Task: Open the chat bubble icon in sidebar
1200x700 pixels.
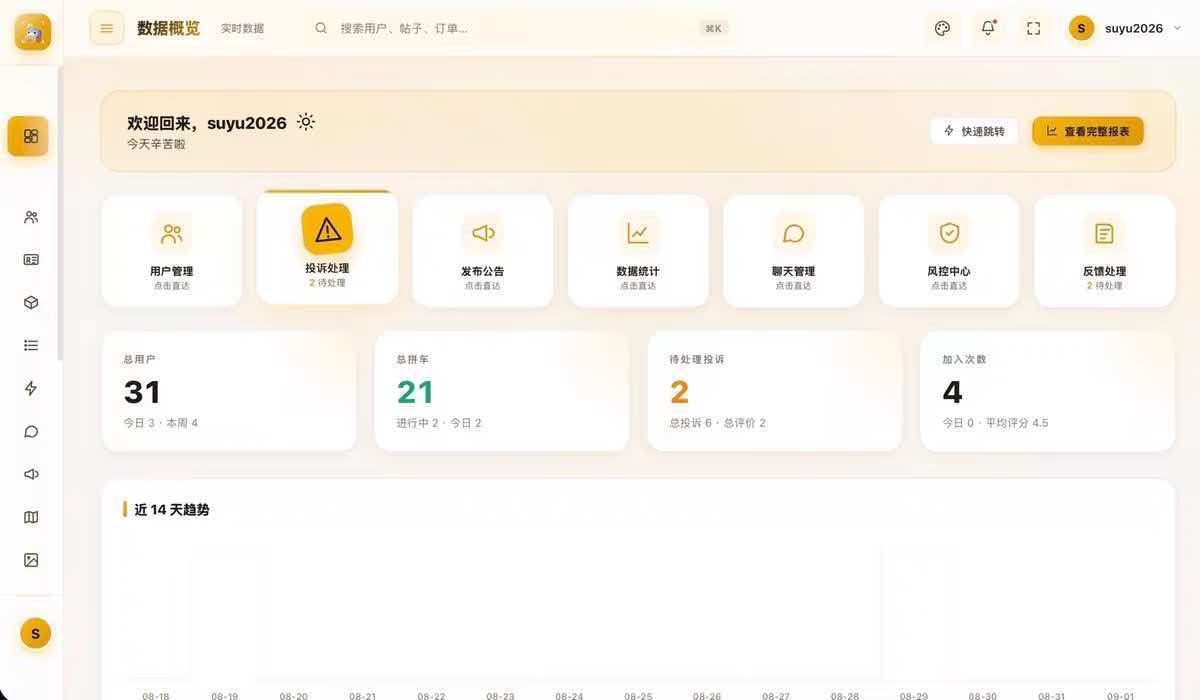Action: click(x=31, y=431)
